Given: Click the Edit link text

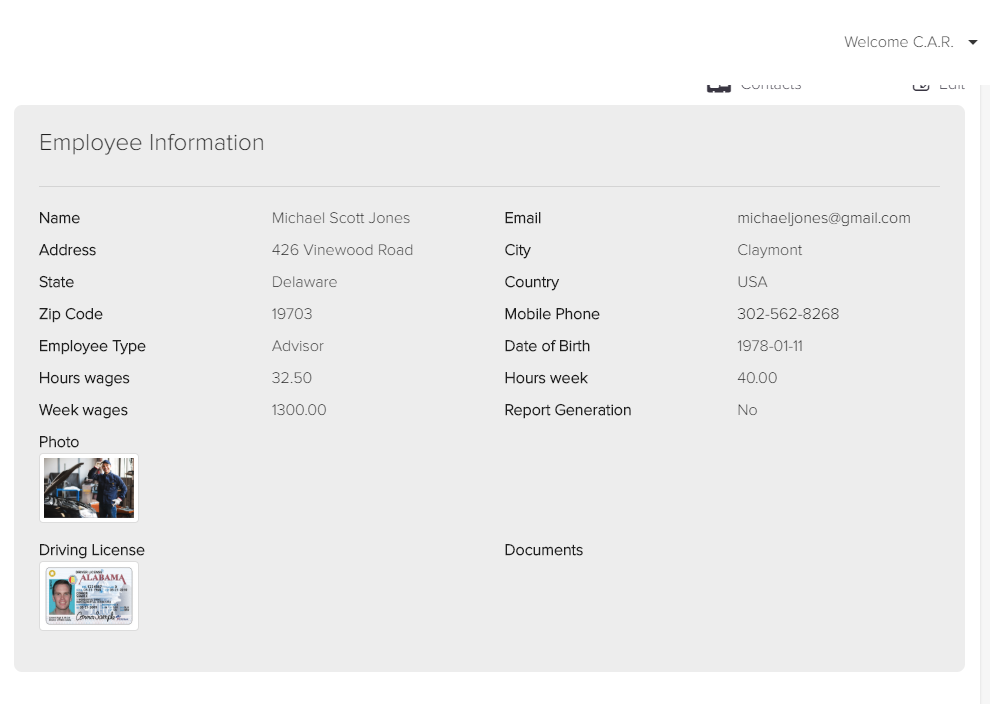Looking at the screenshot, I should (951, 87).
